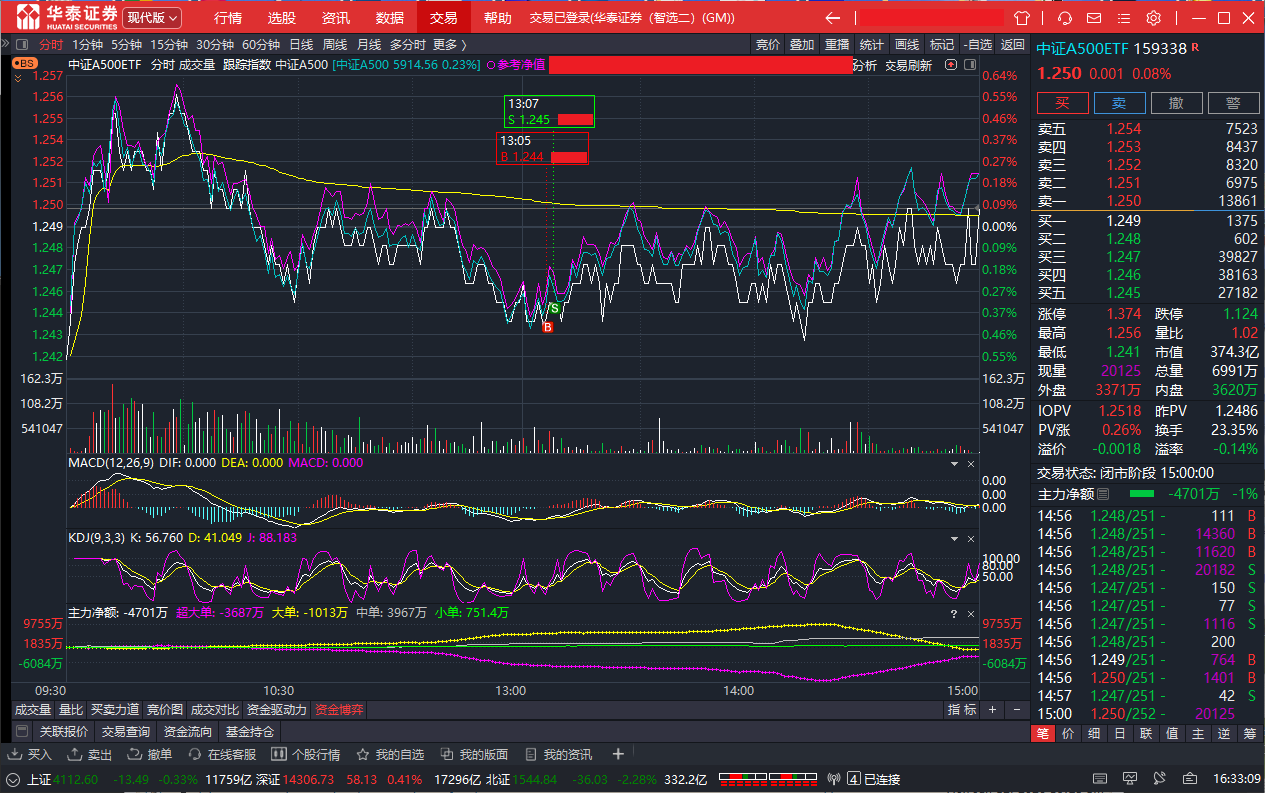Open the skin theme shirt icon

pos(1022,18)
